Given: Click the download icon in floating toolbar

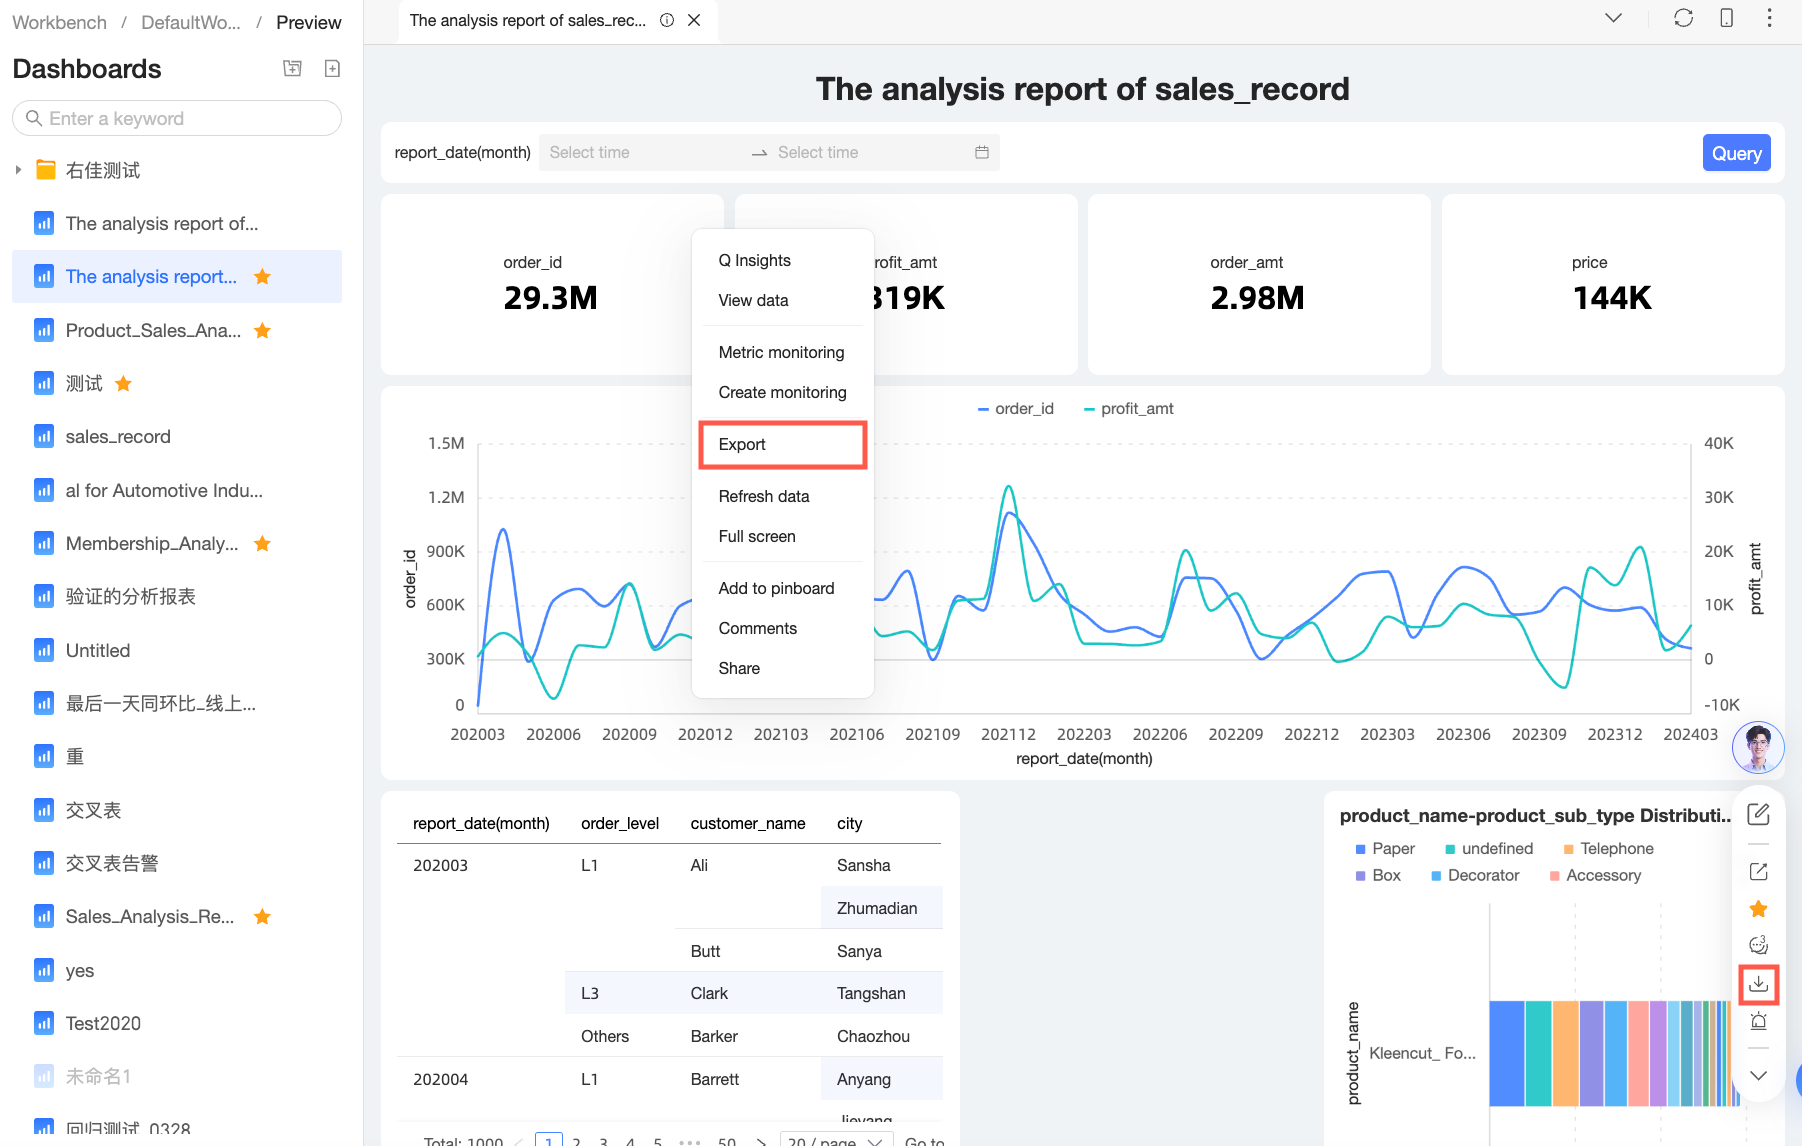Looking at the screenshot, I should click(1758, 984).
